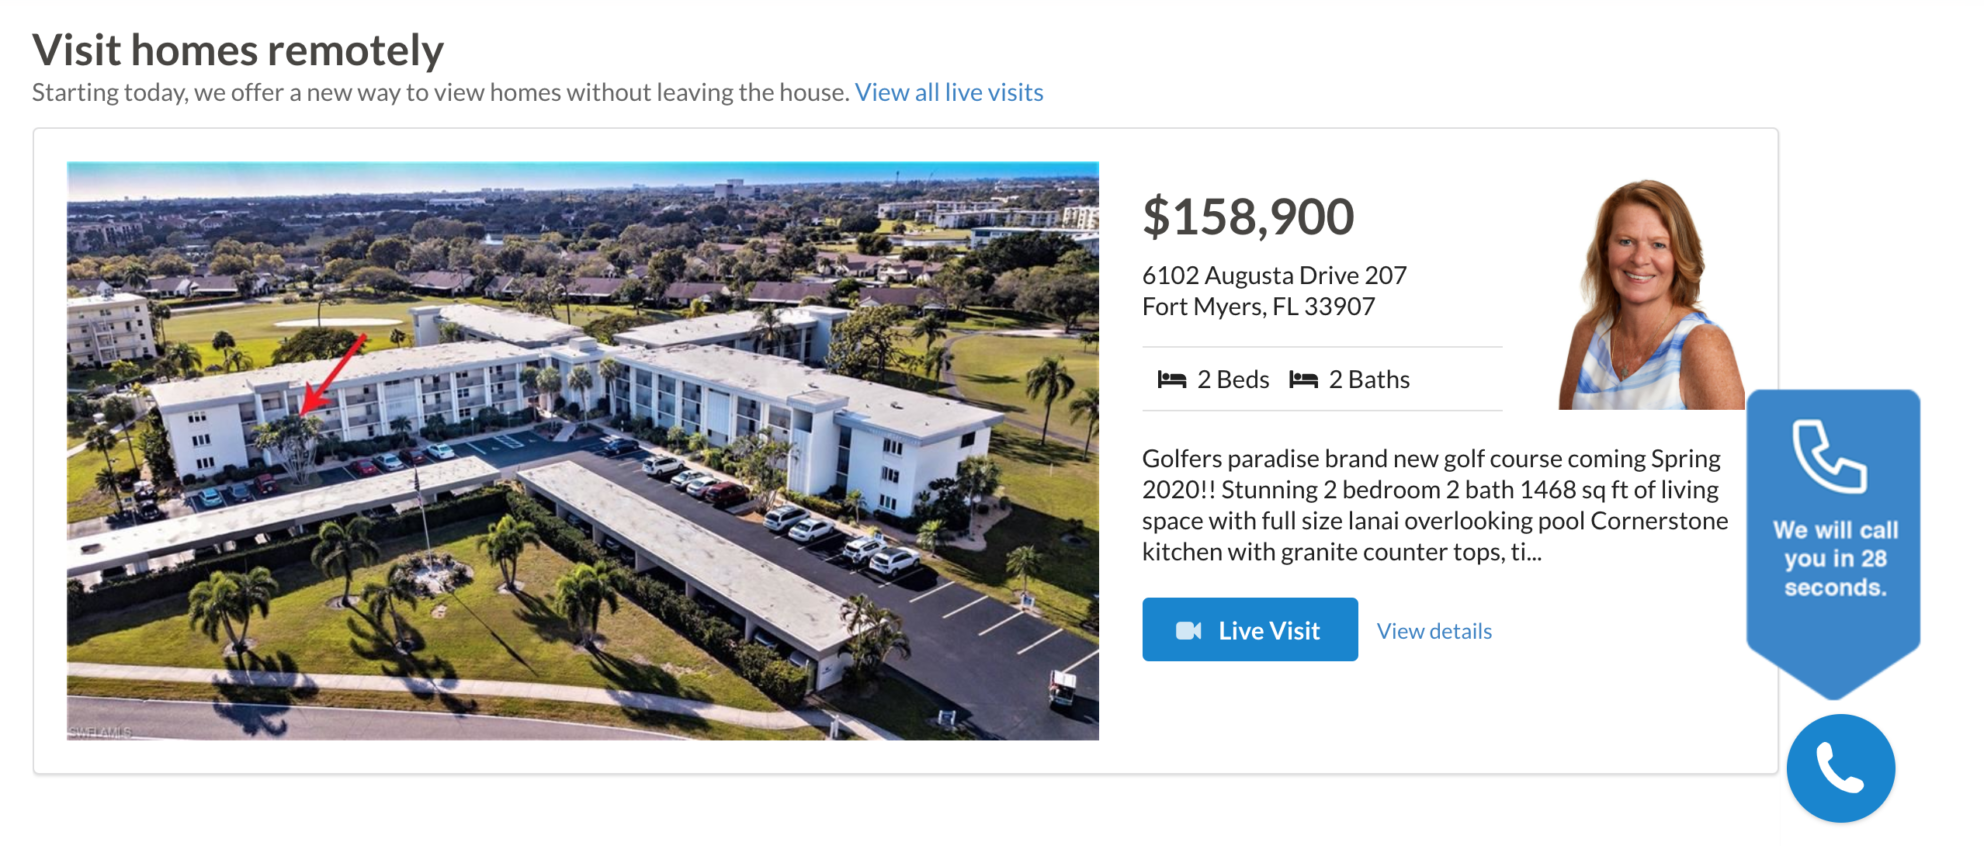Select the 2 Beds label
The width and height of the screenshot is (1984, 846).
(x=1232, y=379)
